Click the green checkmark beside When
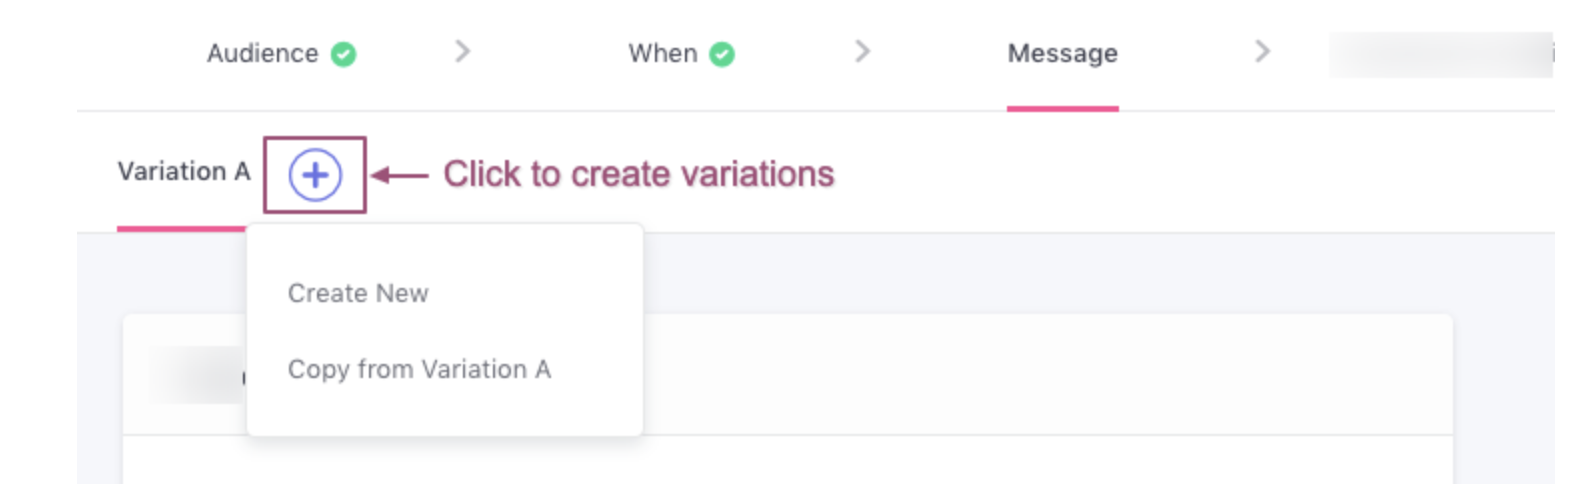The height and width of the screenshot is (494, 1586). point(722,54)
